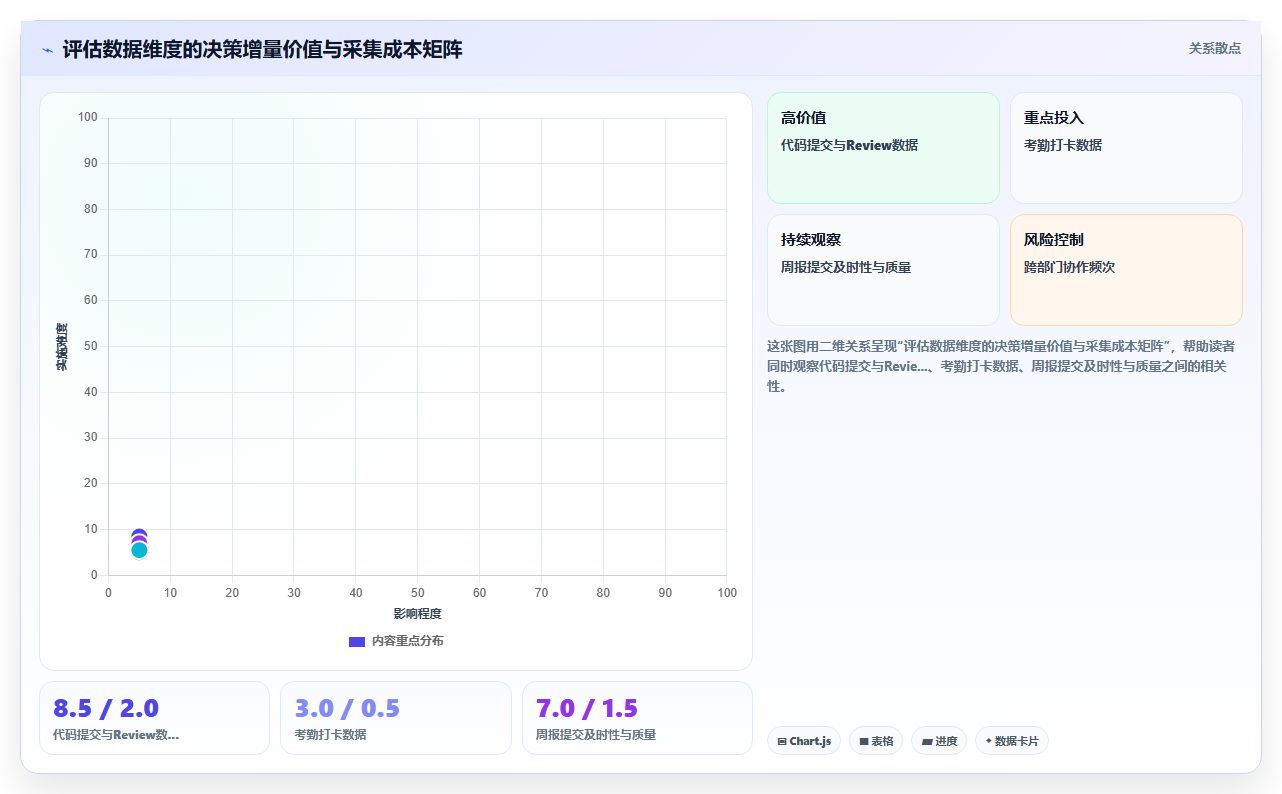Screen dimensions: 1282x794
Task: Click the 跨部门协作频次 text
Action: pos(1069,267)
